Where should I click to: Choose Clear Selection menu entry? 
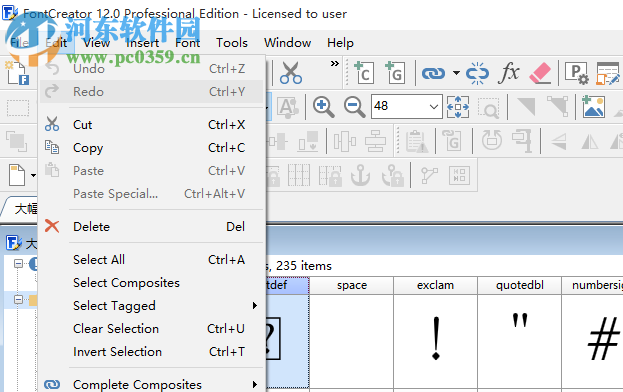[x=151, y=329]
